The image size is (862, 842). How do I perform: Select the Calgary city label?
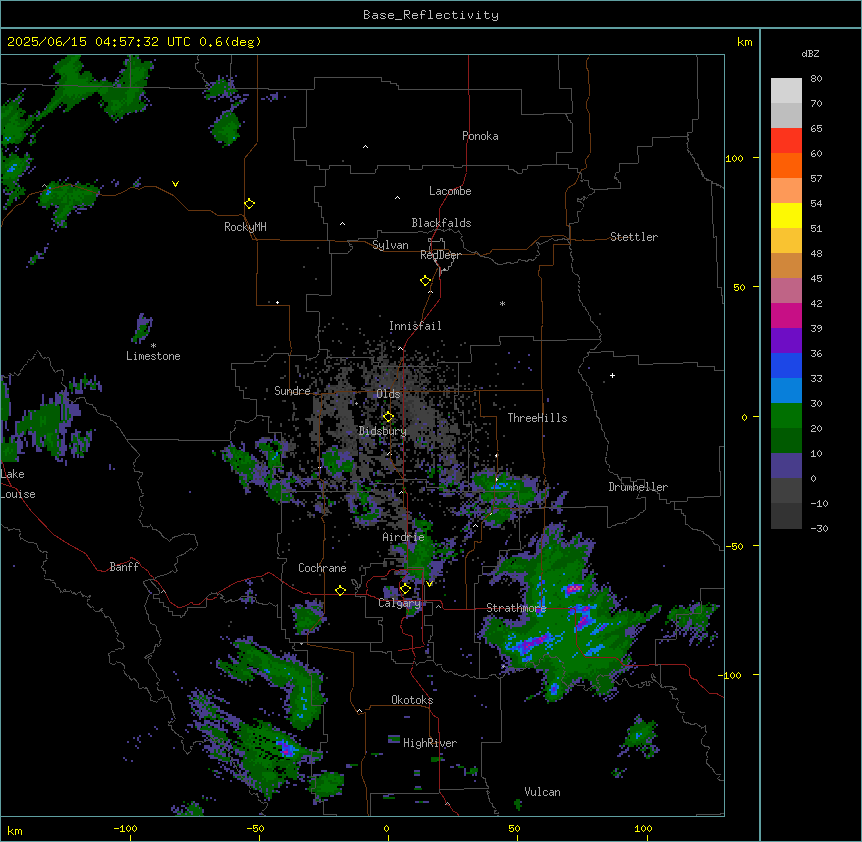click(x=400, y=603)
